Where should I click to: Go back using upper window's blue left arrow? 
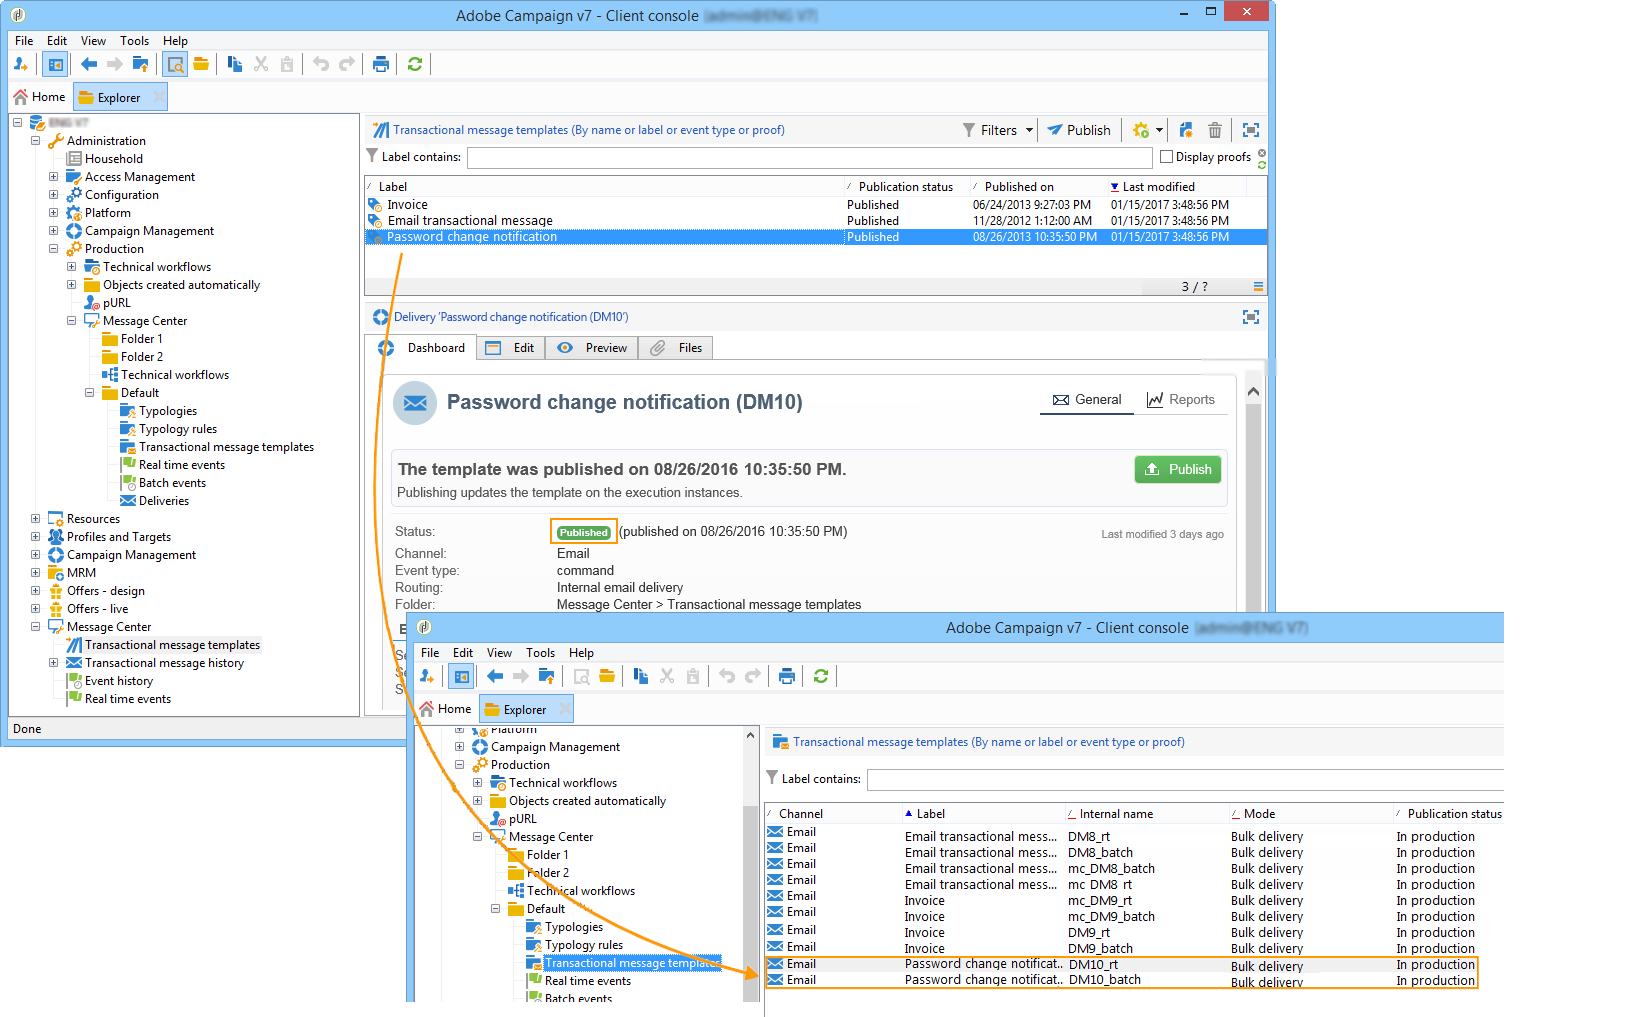click(89, 64)
